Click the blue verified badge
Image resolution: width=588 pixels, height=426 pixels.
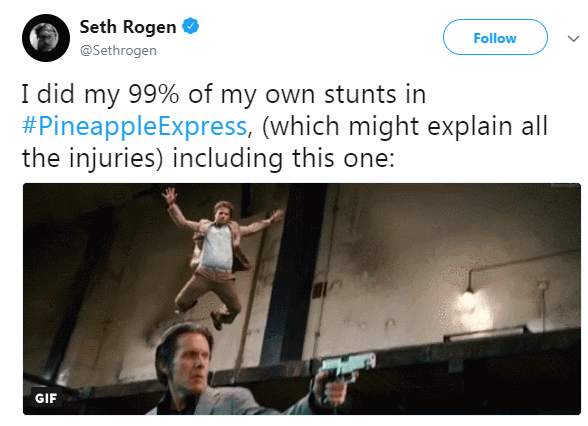pos(190,26)
